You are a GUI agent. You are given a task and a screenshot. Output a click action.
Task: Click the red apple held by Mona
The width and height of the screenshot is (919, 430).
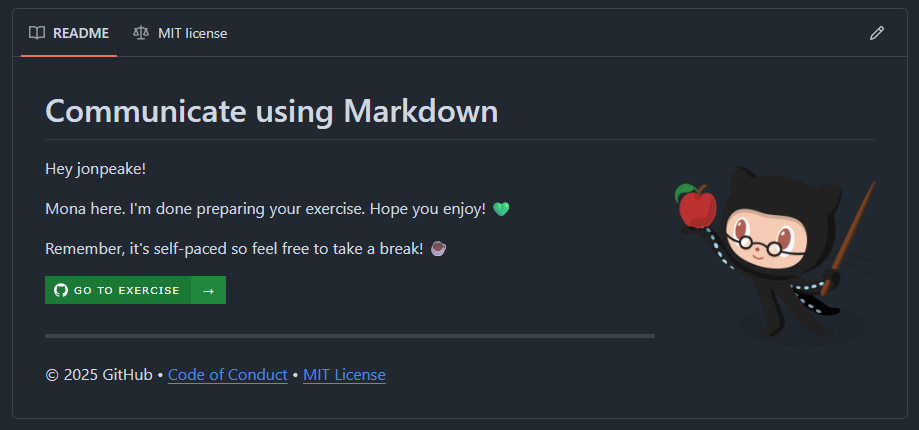pyautogui.click(x=696, y=206)
